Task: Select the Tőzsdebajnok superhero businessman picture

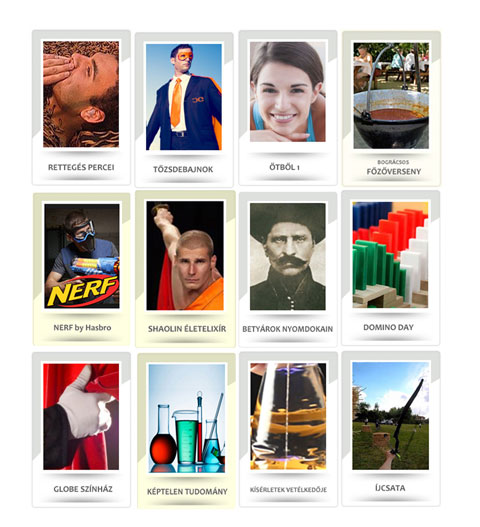Action: [x=184, y=97]
